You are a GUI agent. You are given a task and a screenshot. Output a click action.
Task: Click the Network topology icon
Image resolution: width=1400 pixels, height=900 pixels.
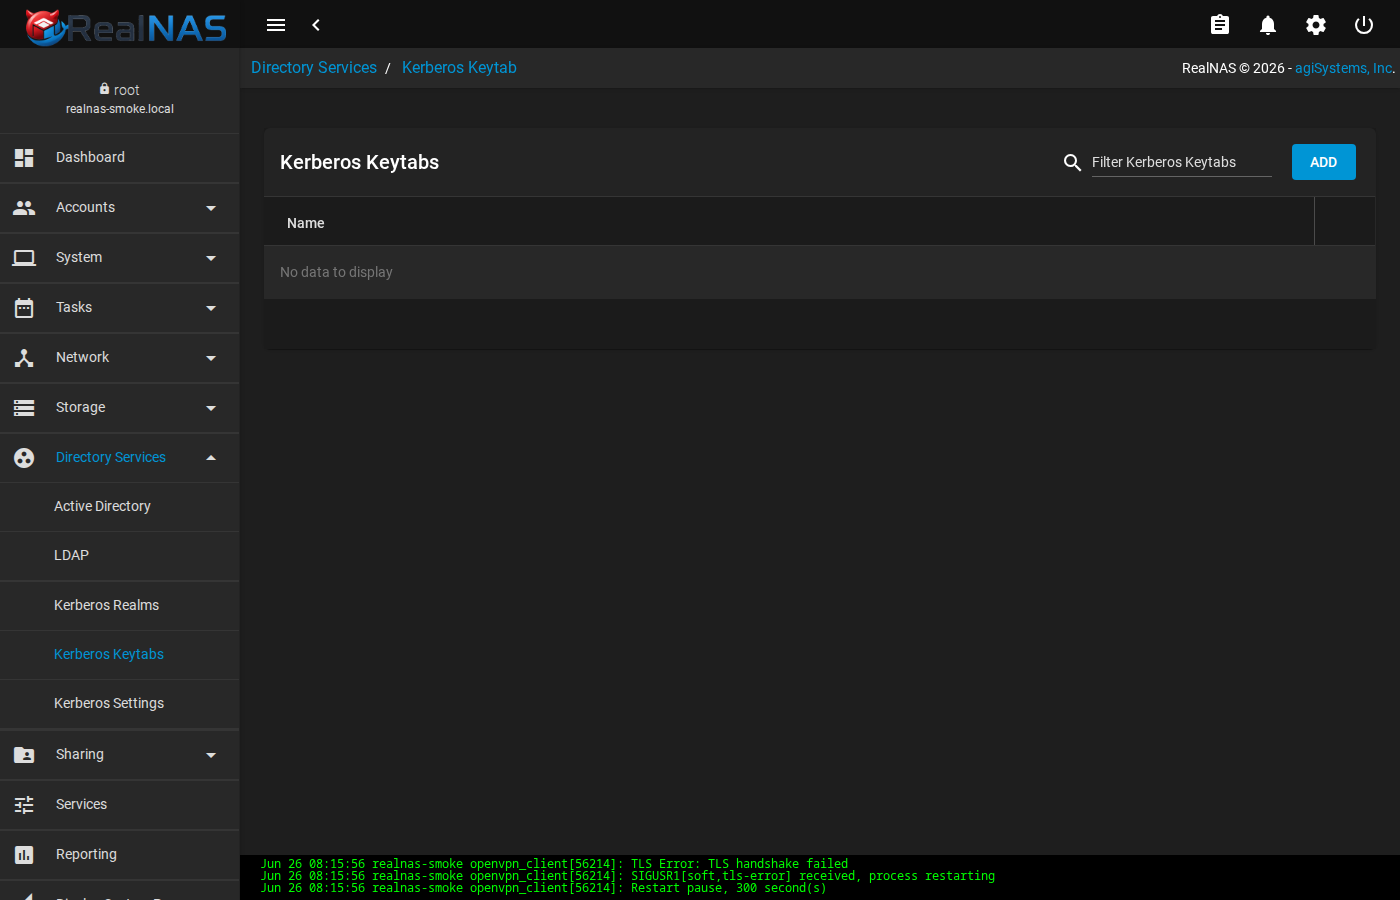pos(24,358)
